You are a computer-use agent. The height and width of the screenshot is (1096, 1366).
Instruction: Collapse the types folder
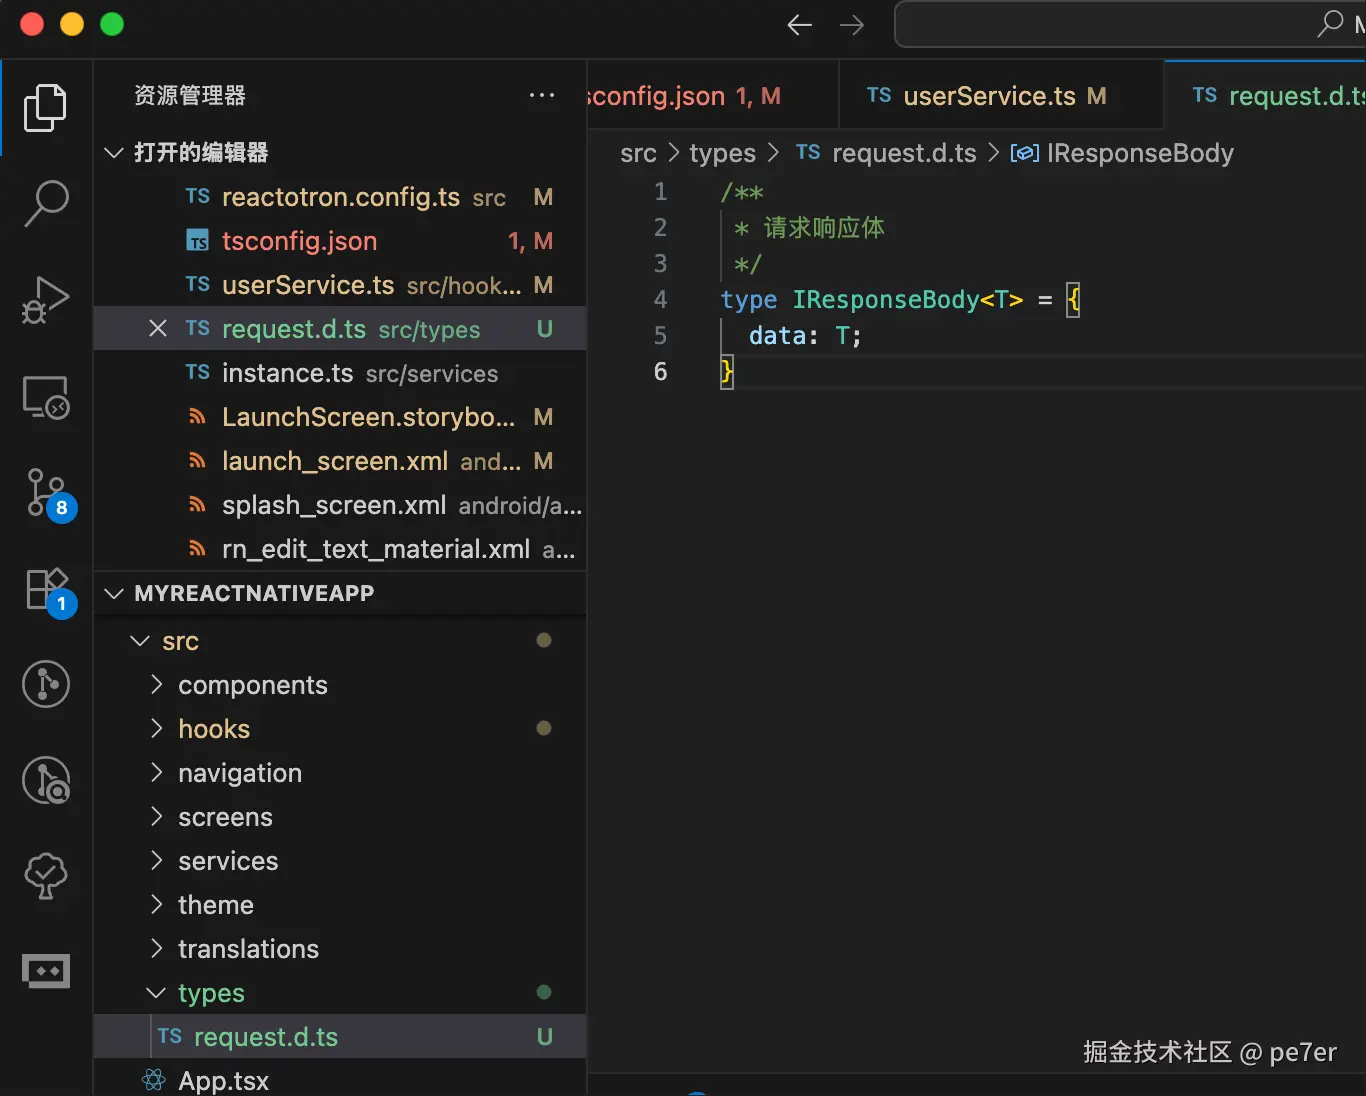(x=156, y=992)
